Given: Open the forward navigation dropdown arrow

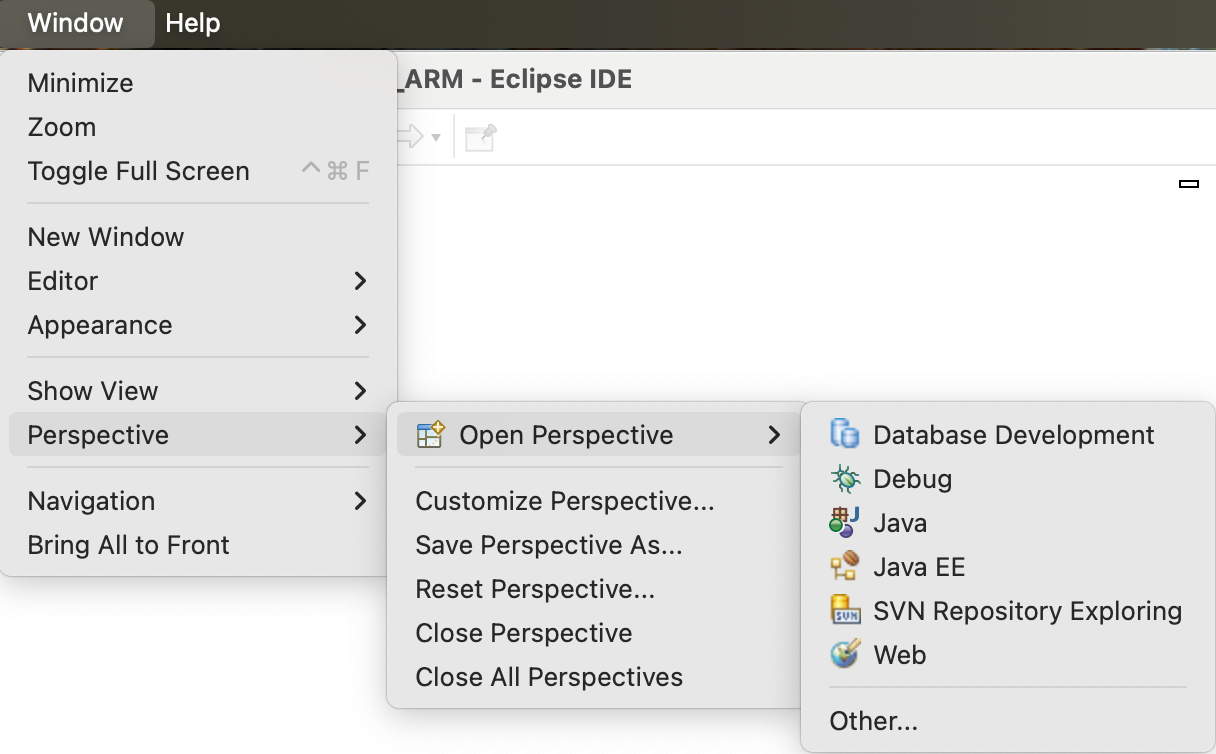Looking at the screenshot, I should click(436, 138).
